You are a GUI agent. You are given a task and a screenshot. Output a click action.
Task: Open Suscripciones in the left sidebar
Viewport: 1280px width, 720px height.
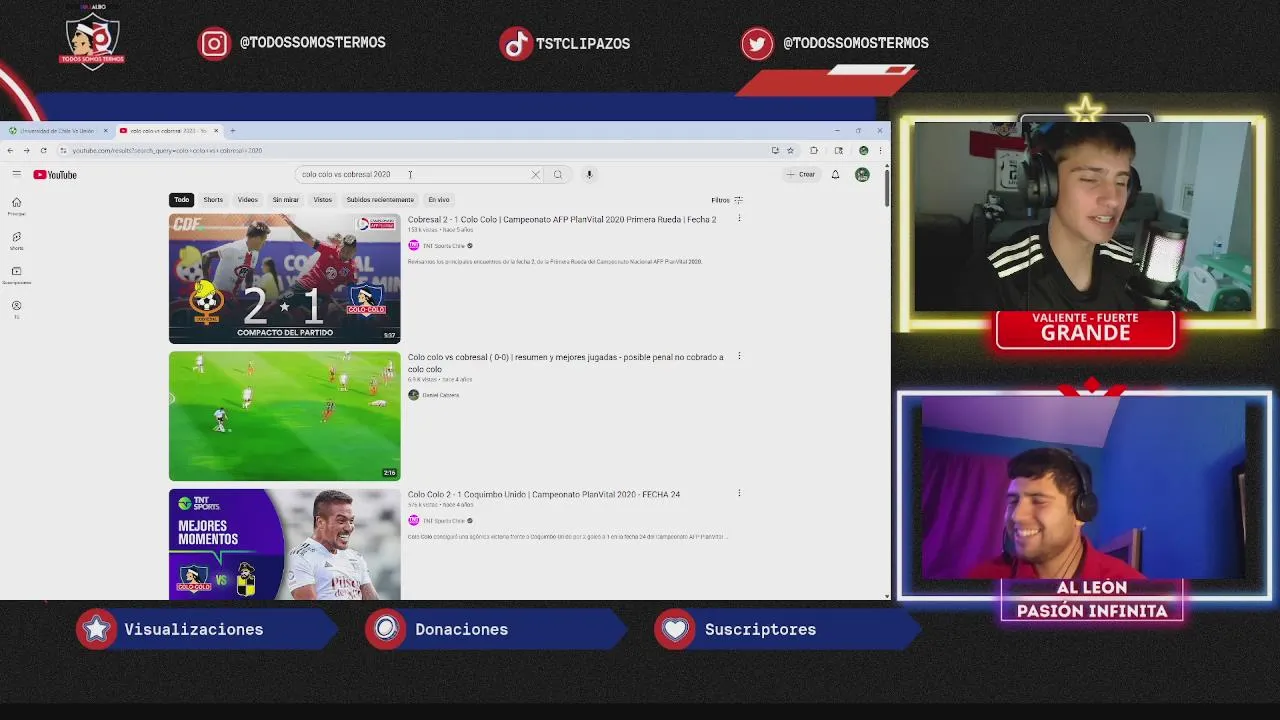(x=16, y=275)
